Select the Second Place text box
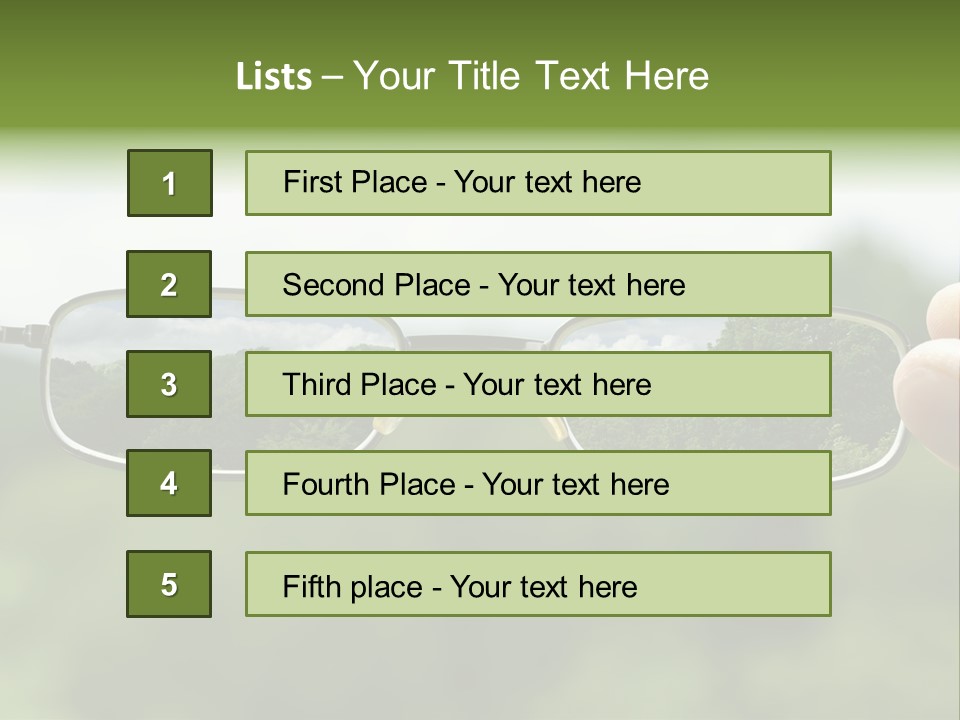 click(538, 284)
